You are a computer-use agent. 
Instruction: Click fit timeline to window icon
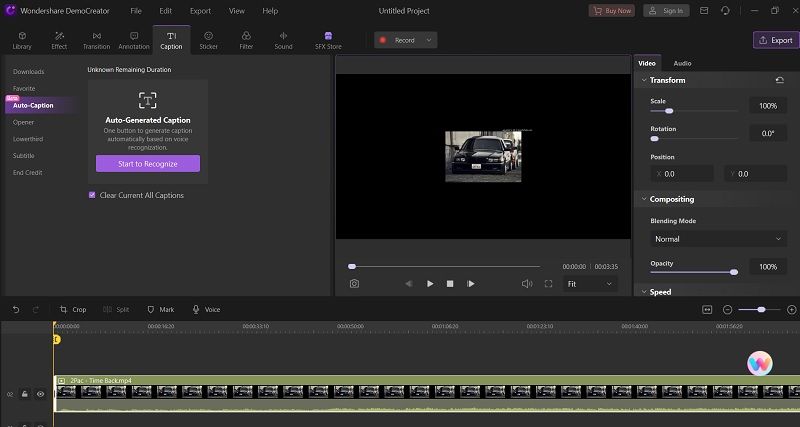(x=707, y=310)
